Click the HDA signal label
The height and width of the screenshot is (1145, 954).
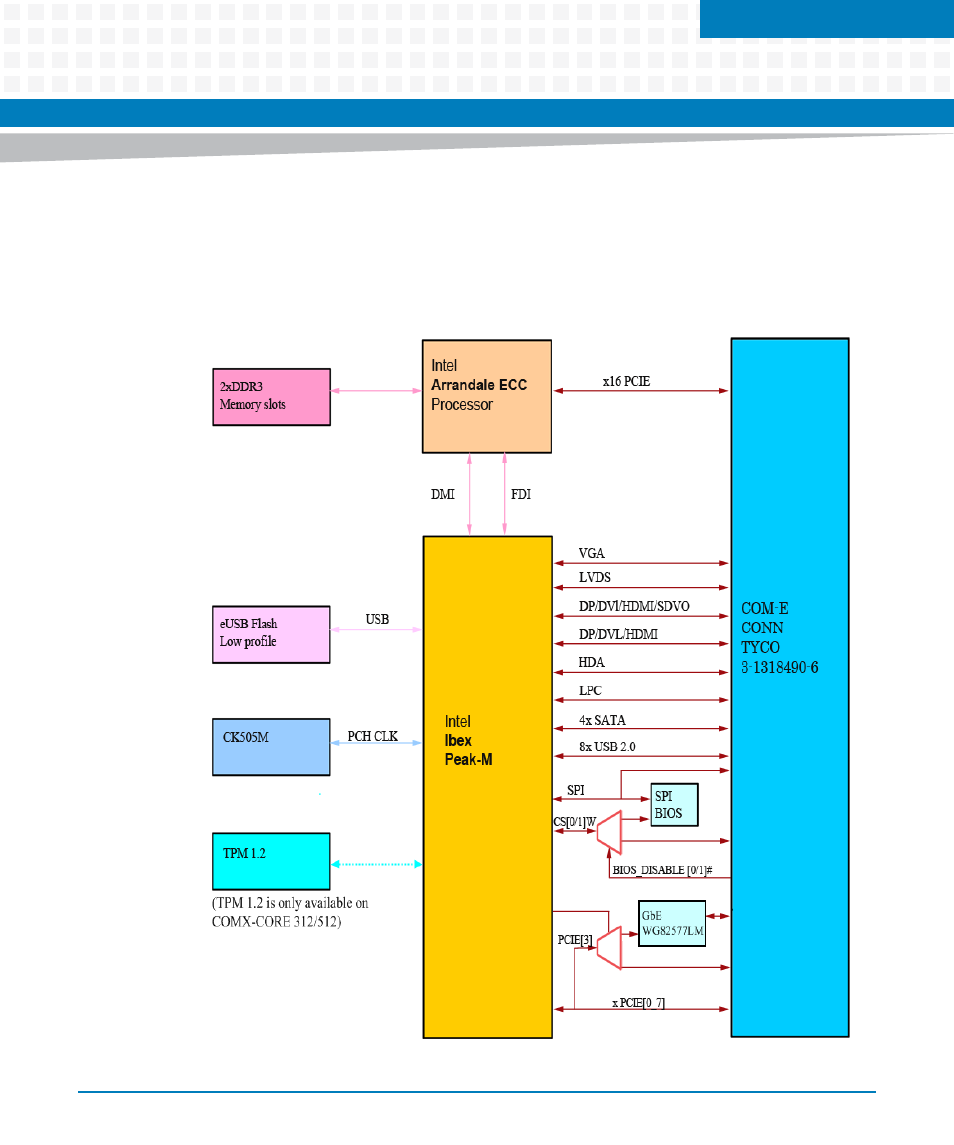[x=592, y=662]
